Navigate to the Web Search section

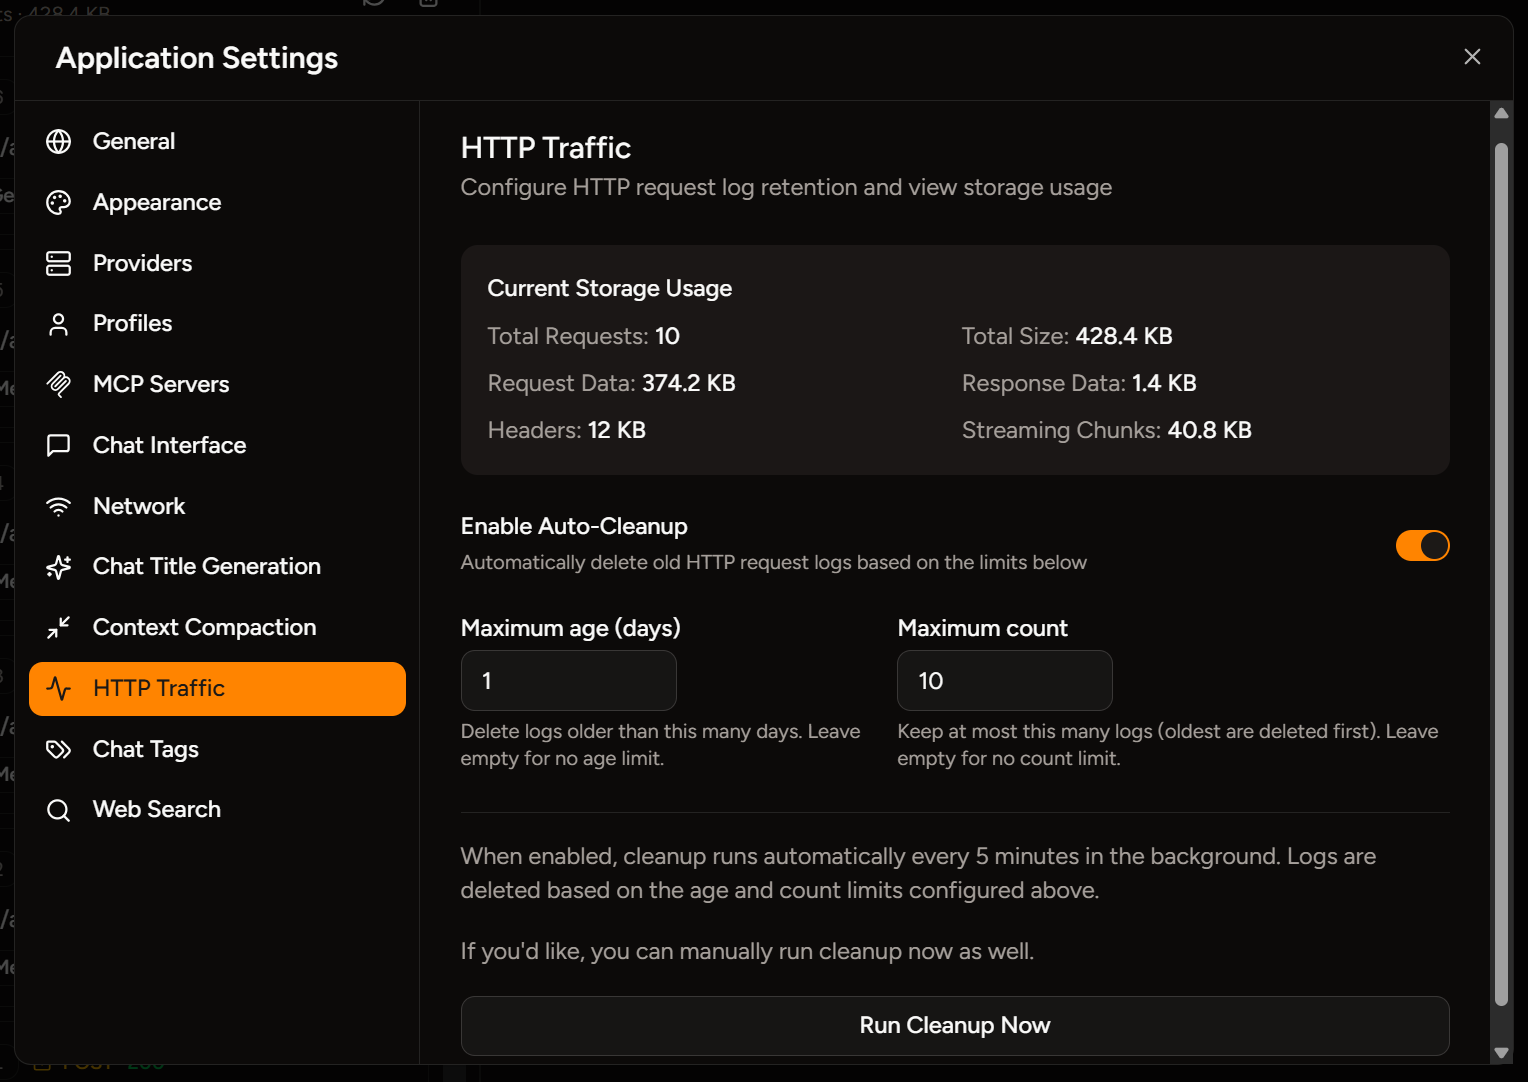point(156,809)
